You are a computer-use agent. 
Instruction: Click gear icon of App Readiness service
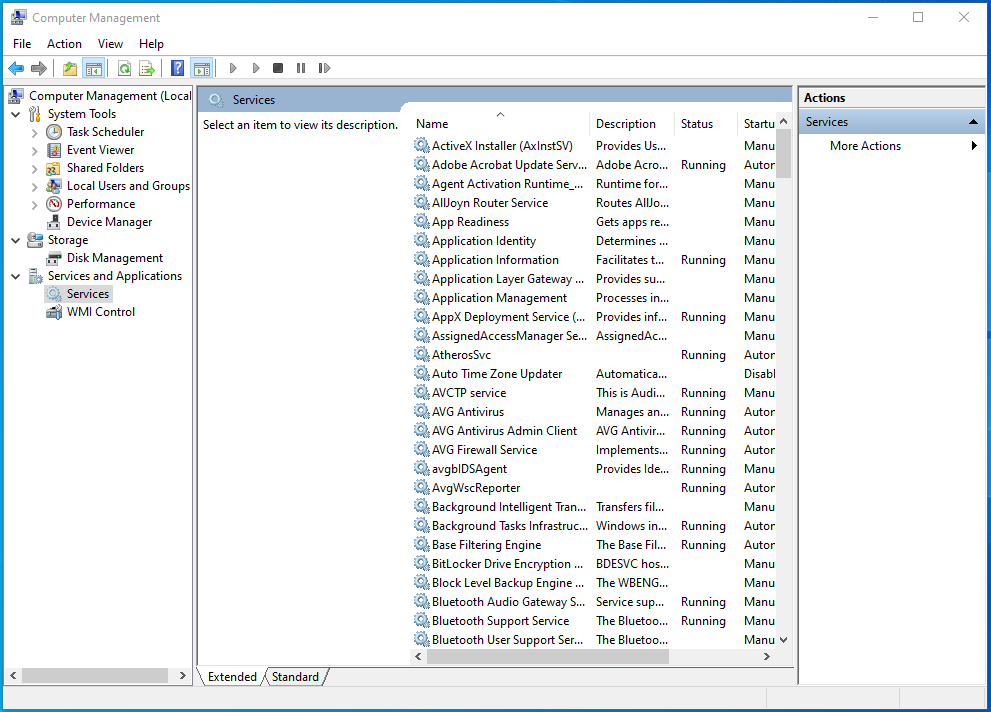[x=422, y=221]
